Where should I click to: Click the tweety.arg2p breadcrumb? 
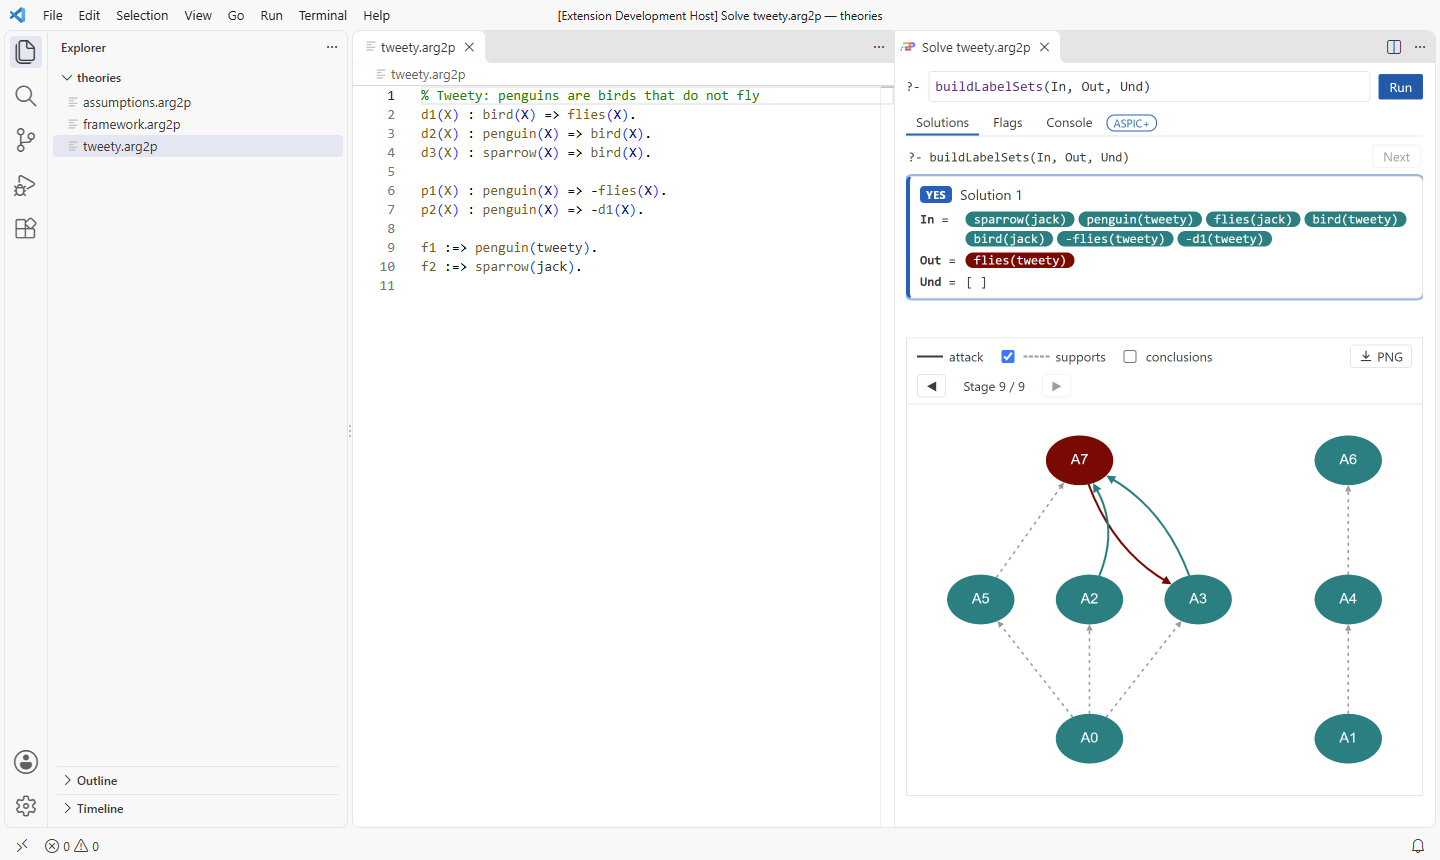click(x=428, y=75)
